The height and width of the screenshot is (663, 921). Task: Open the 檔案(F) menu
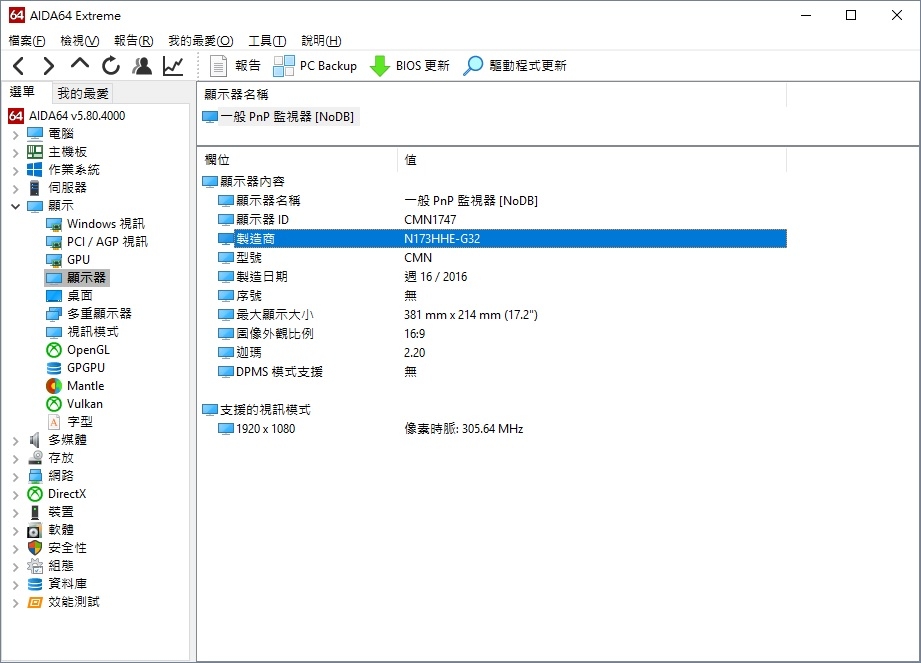27,41
